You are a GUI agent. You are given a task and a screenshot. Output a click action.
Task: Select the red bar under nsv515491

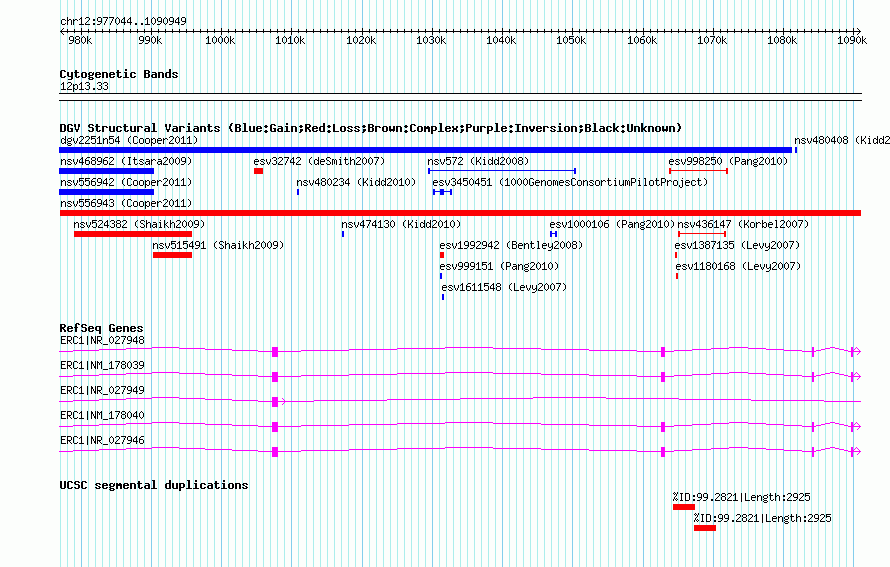pyautogui.click(x=173, y=255)
